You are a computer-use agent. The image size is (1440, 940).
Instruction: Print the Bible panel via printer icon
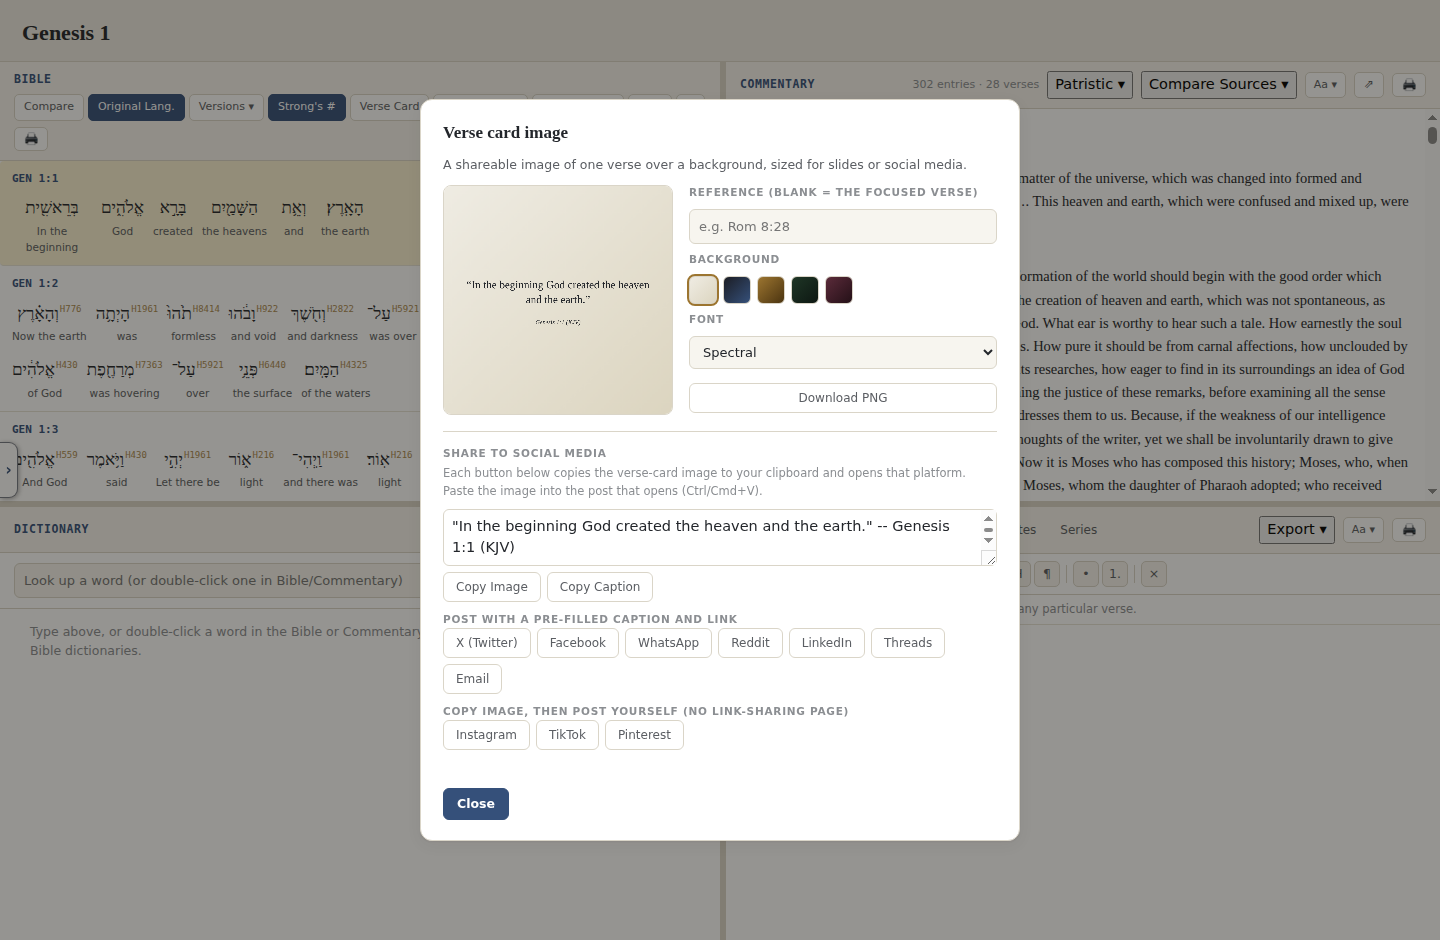coord(31,139)
